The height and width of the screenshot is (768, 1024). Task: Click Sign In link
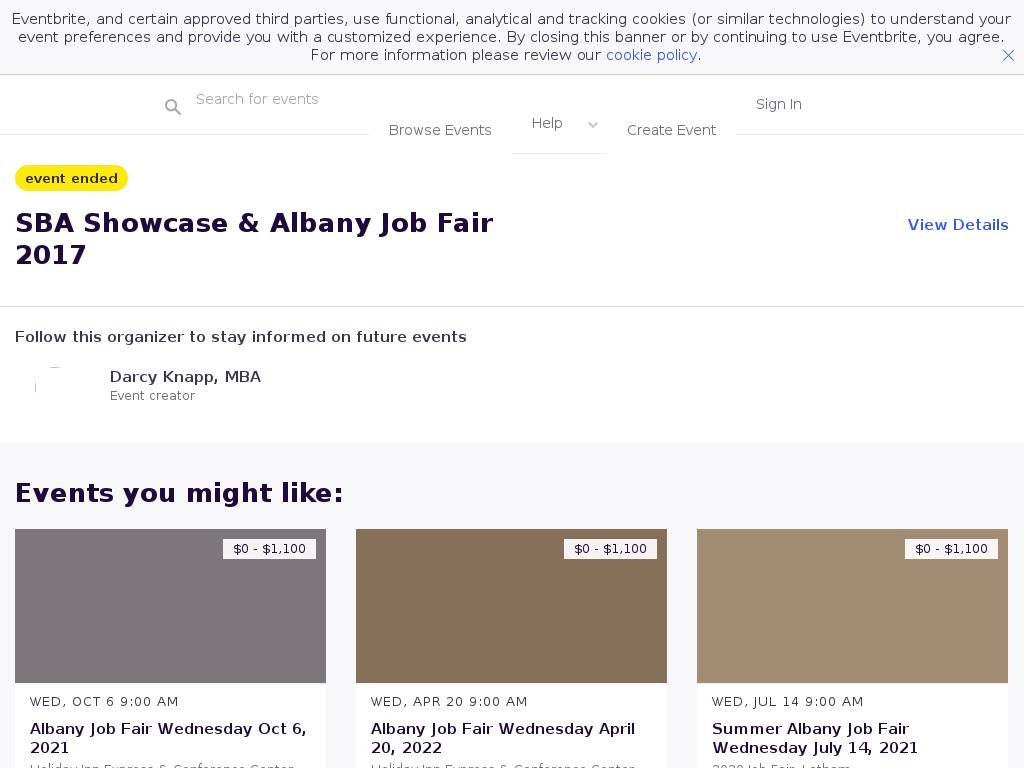[x=778, y=104]
